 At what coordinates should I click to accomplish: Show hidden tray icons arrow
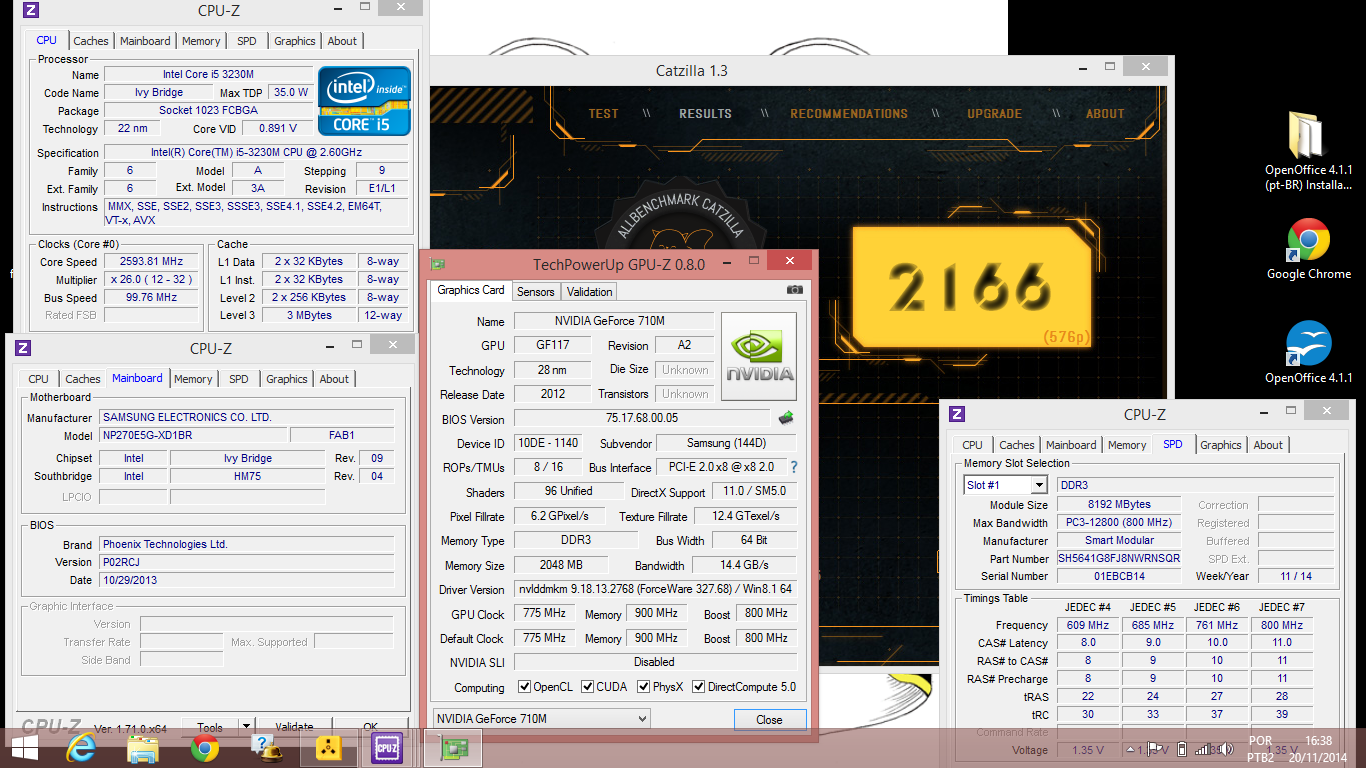pyautogui.click(x=1130, y=748)
